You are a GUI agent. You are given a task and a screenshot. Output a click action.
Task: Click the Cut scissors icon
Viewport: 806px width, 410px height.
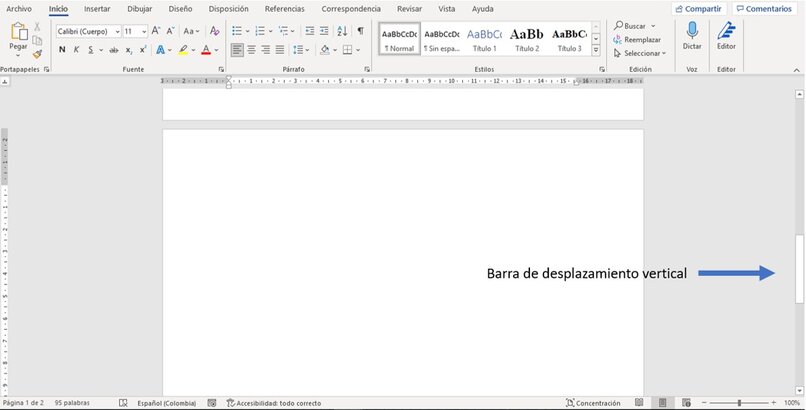(37, 27)
